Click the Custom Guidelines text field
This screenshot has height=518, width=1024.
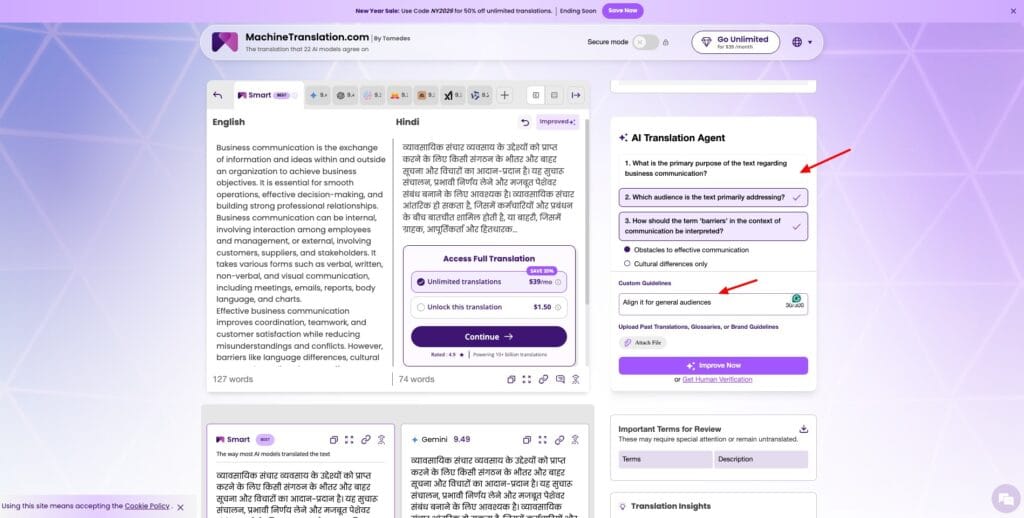tap(713, 304)
